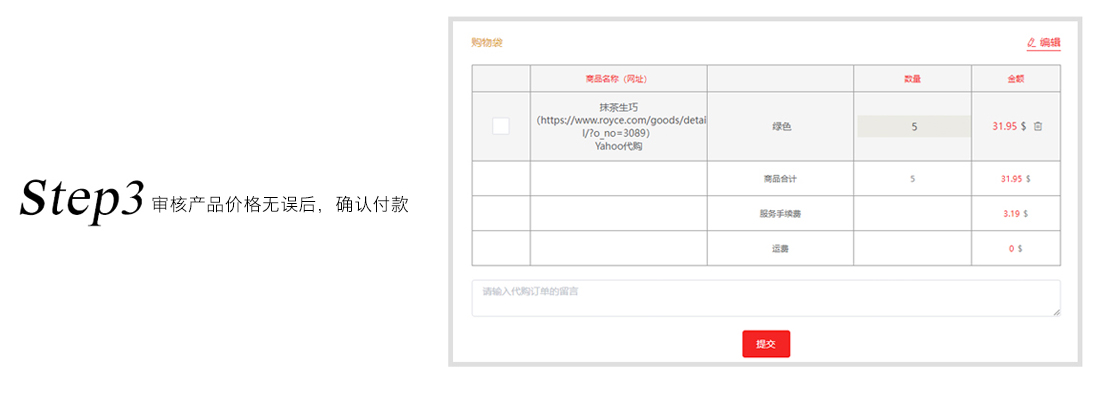
Task: Click the item price 31.95 $ beside trash icon
Action: (1009, 126)
